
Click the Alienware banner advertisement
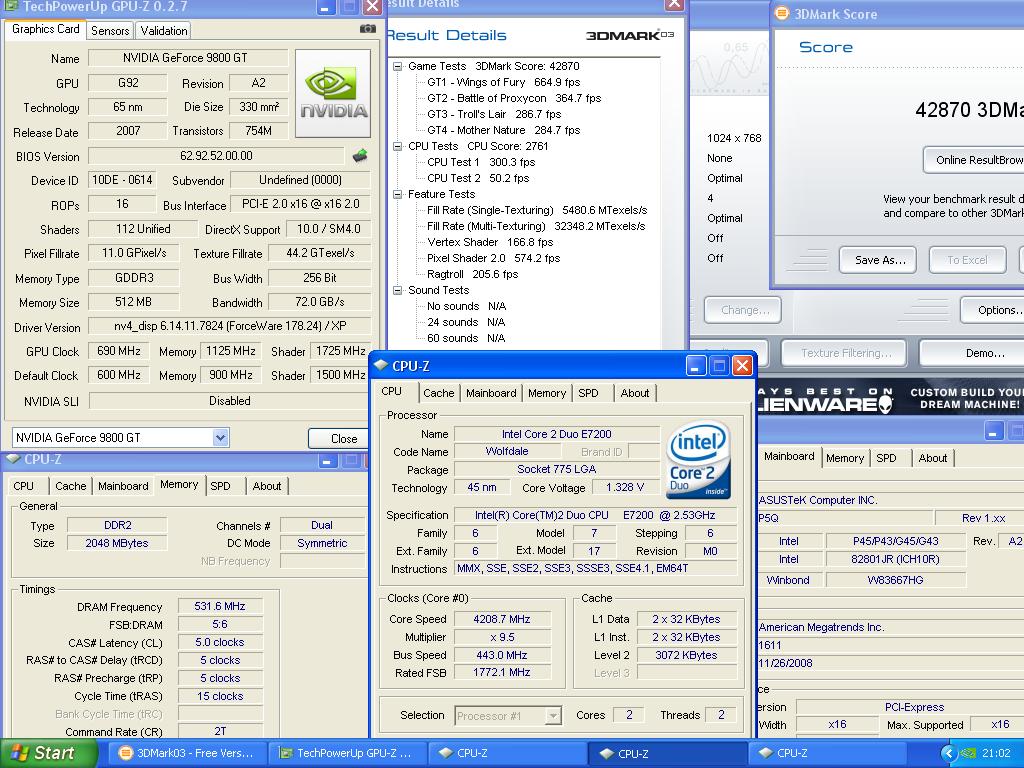click(890, 397)
